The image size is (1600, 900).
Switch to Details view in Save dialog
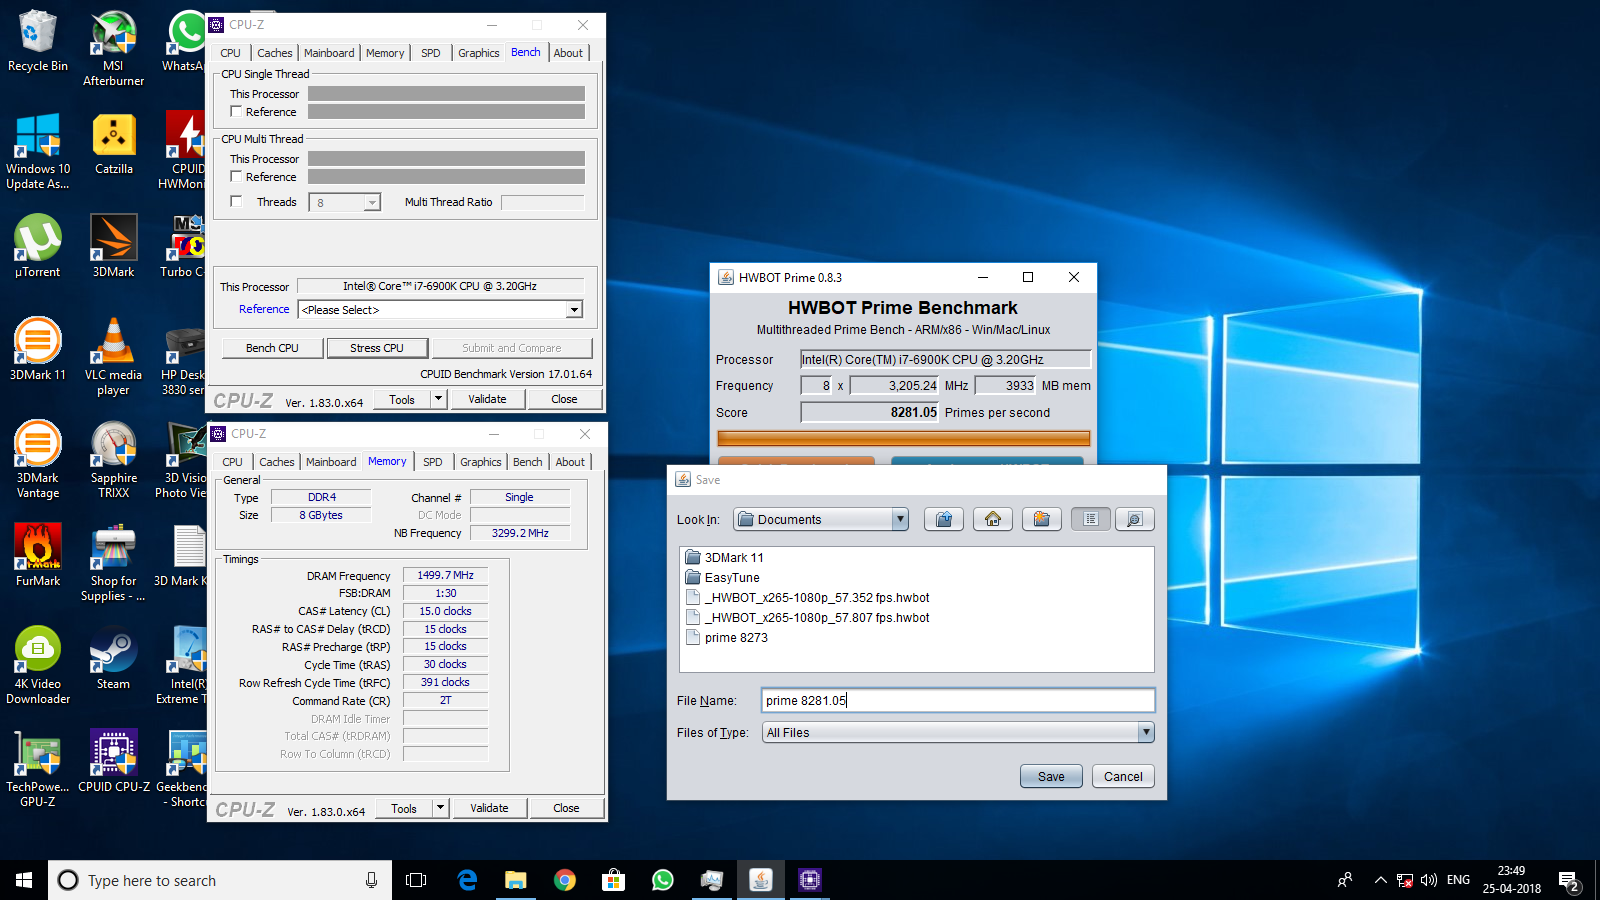pyautogui.click(x=1134, y=519)
